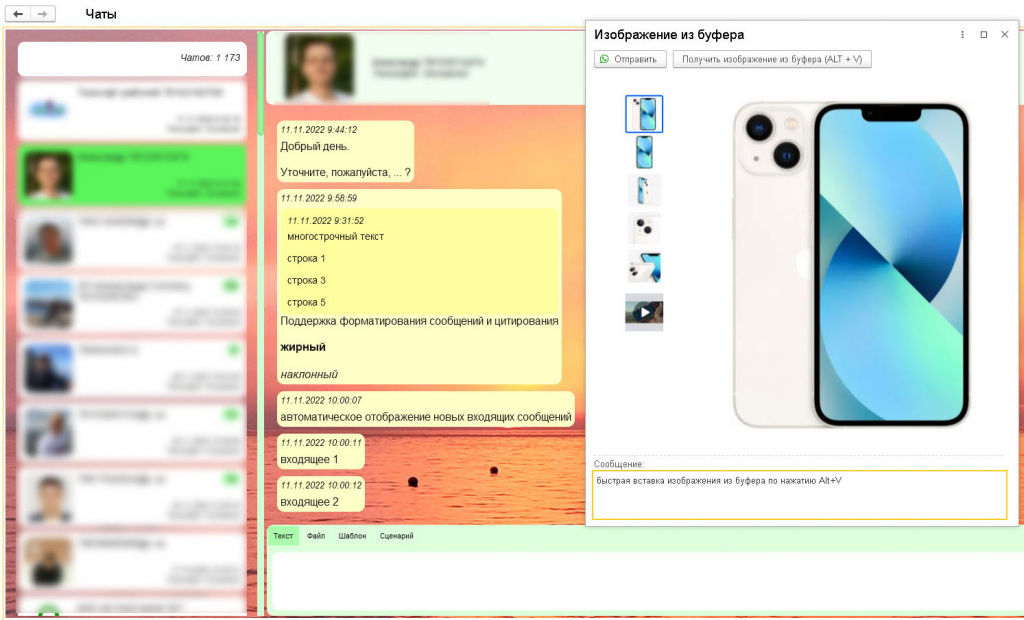Open the three-dot menu of the clipboard image dialog
Screen dimensions: 1024x620
pyautogui.click(x=962, y=35)
